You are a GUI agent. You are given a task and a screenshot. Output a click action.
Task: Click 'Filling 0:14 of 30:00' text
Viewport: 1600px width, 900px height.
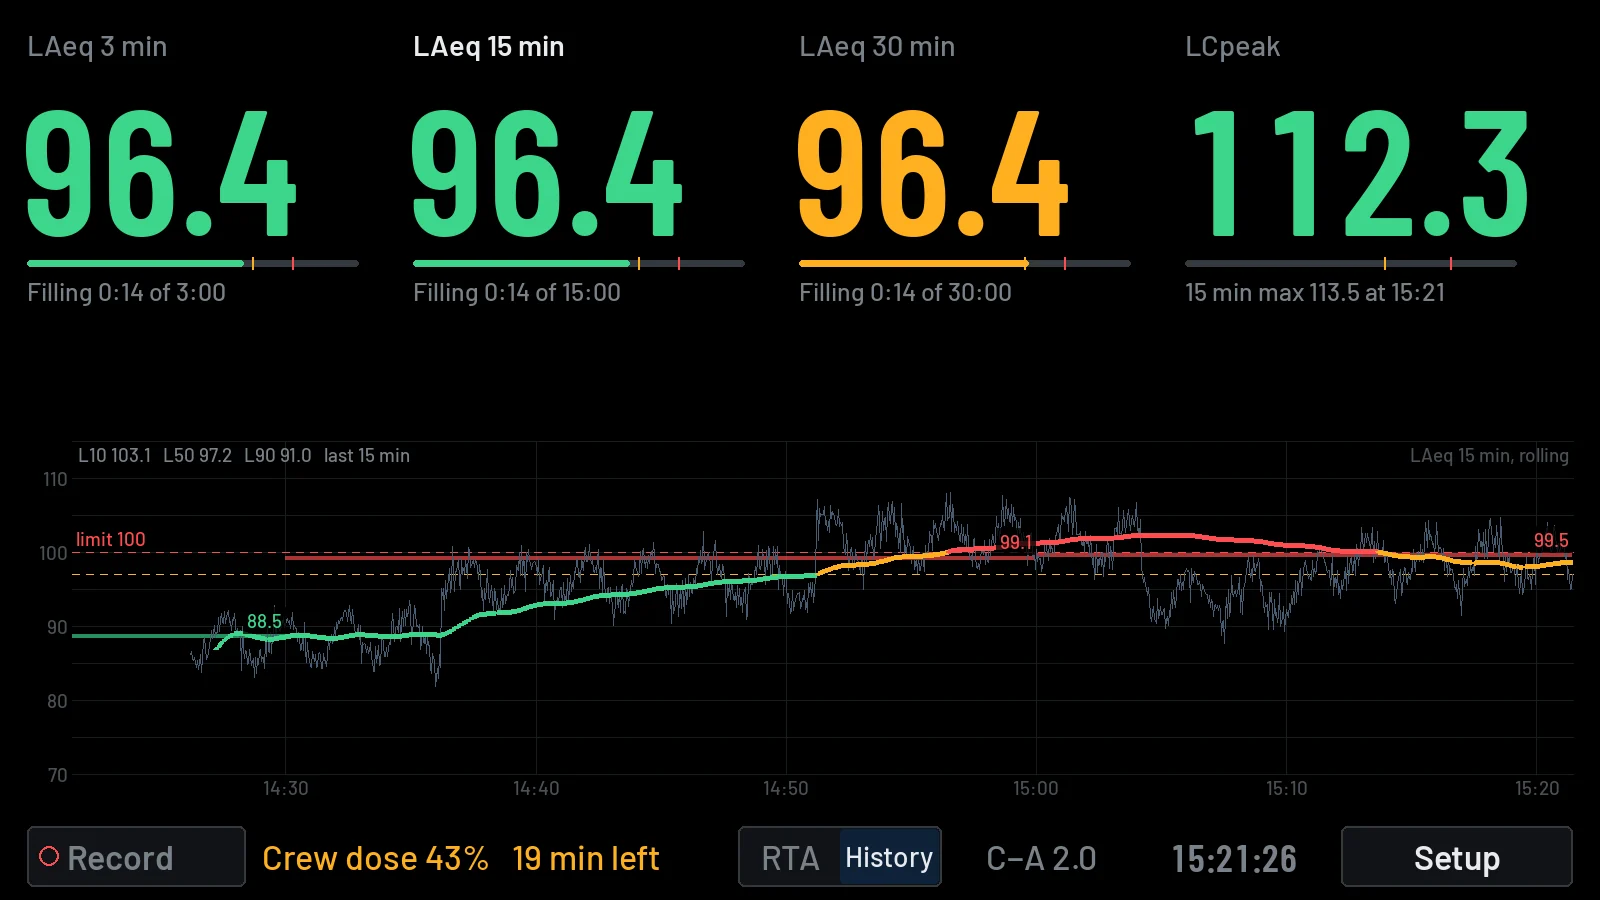point(905,293)
